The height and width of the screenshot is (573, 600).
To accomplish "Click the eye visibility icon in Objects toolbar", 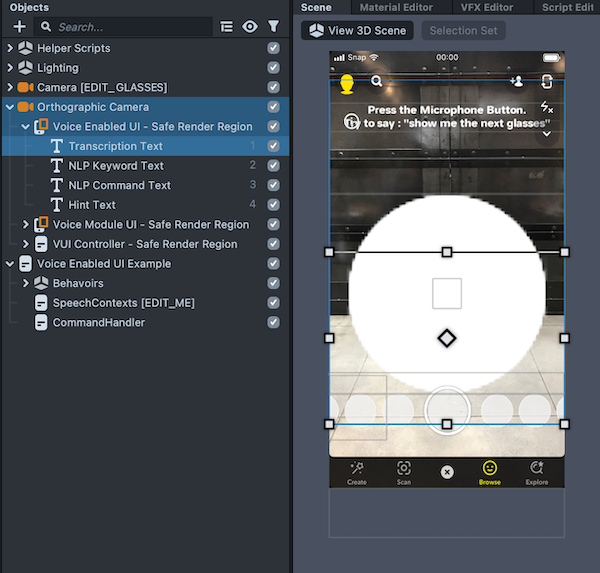I will pos(250,27).
